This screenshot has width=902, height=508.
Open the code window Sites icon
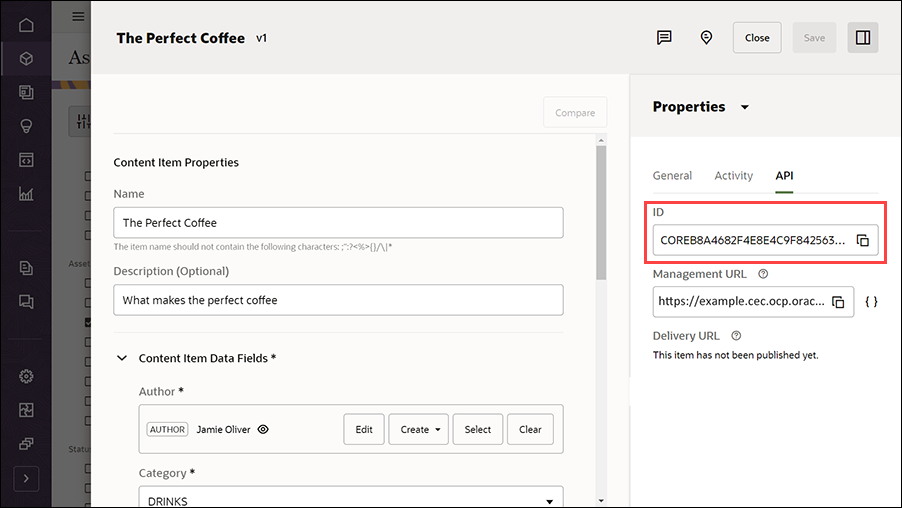pos(26,160)
